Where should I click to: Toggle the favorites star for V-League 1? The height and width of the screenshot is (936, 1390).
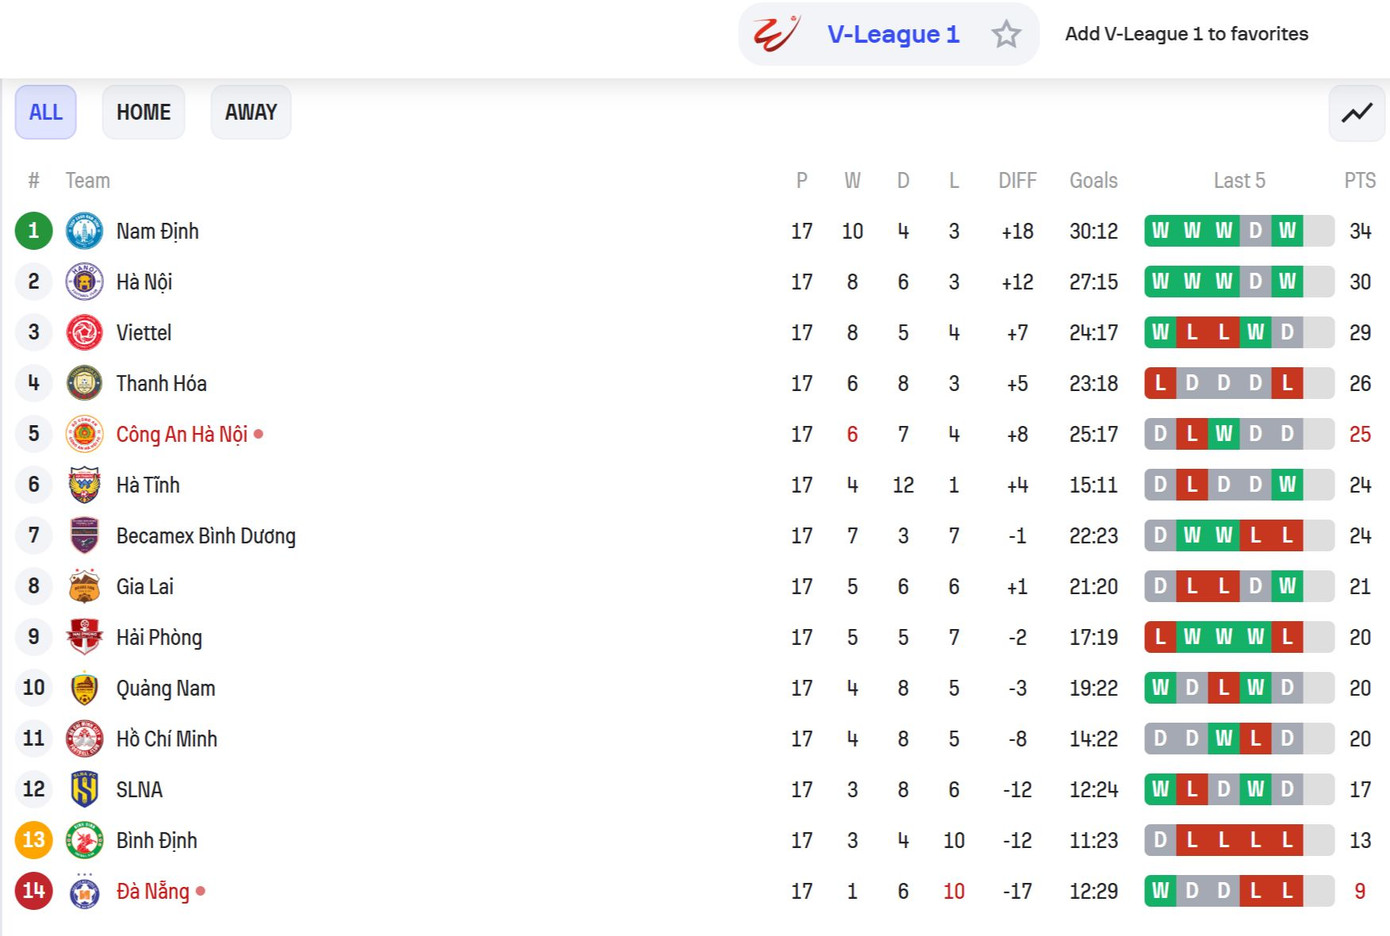(1006, 34)
